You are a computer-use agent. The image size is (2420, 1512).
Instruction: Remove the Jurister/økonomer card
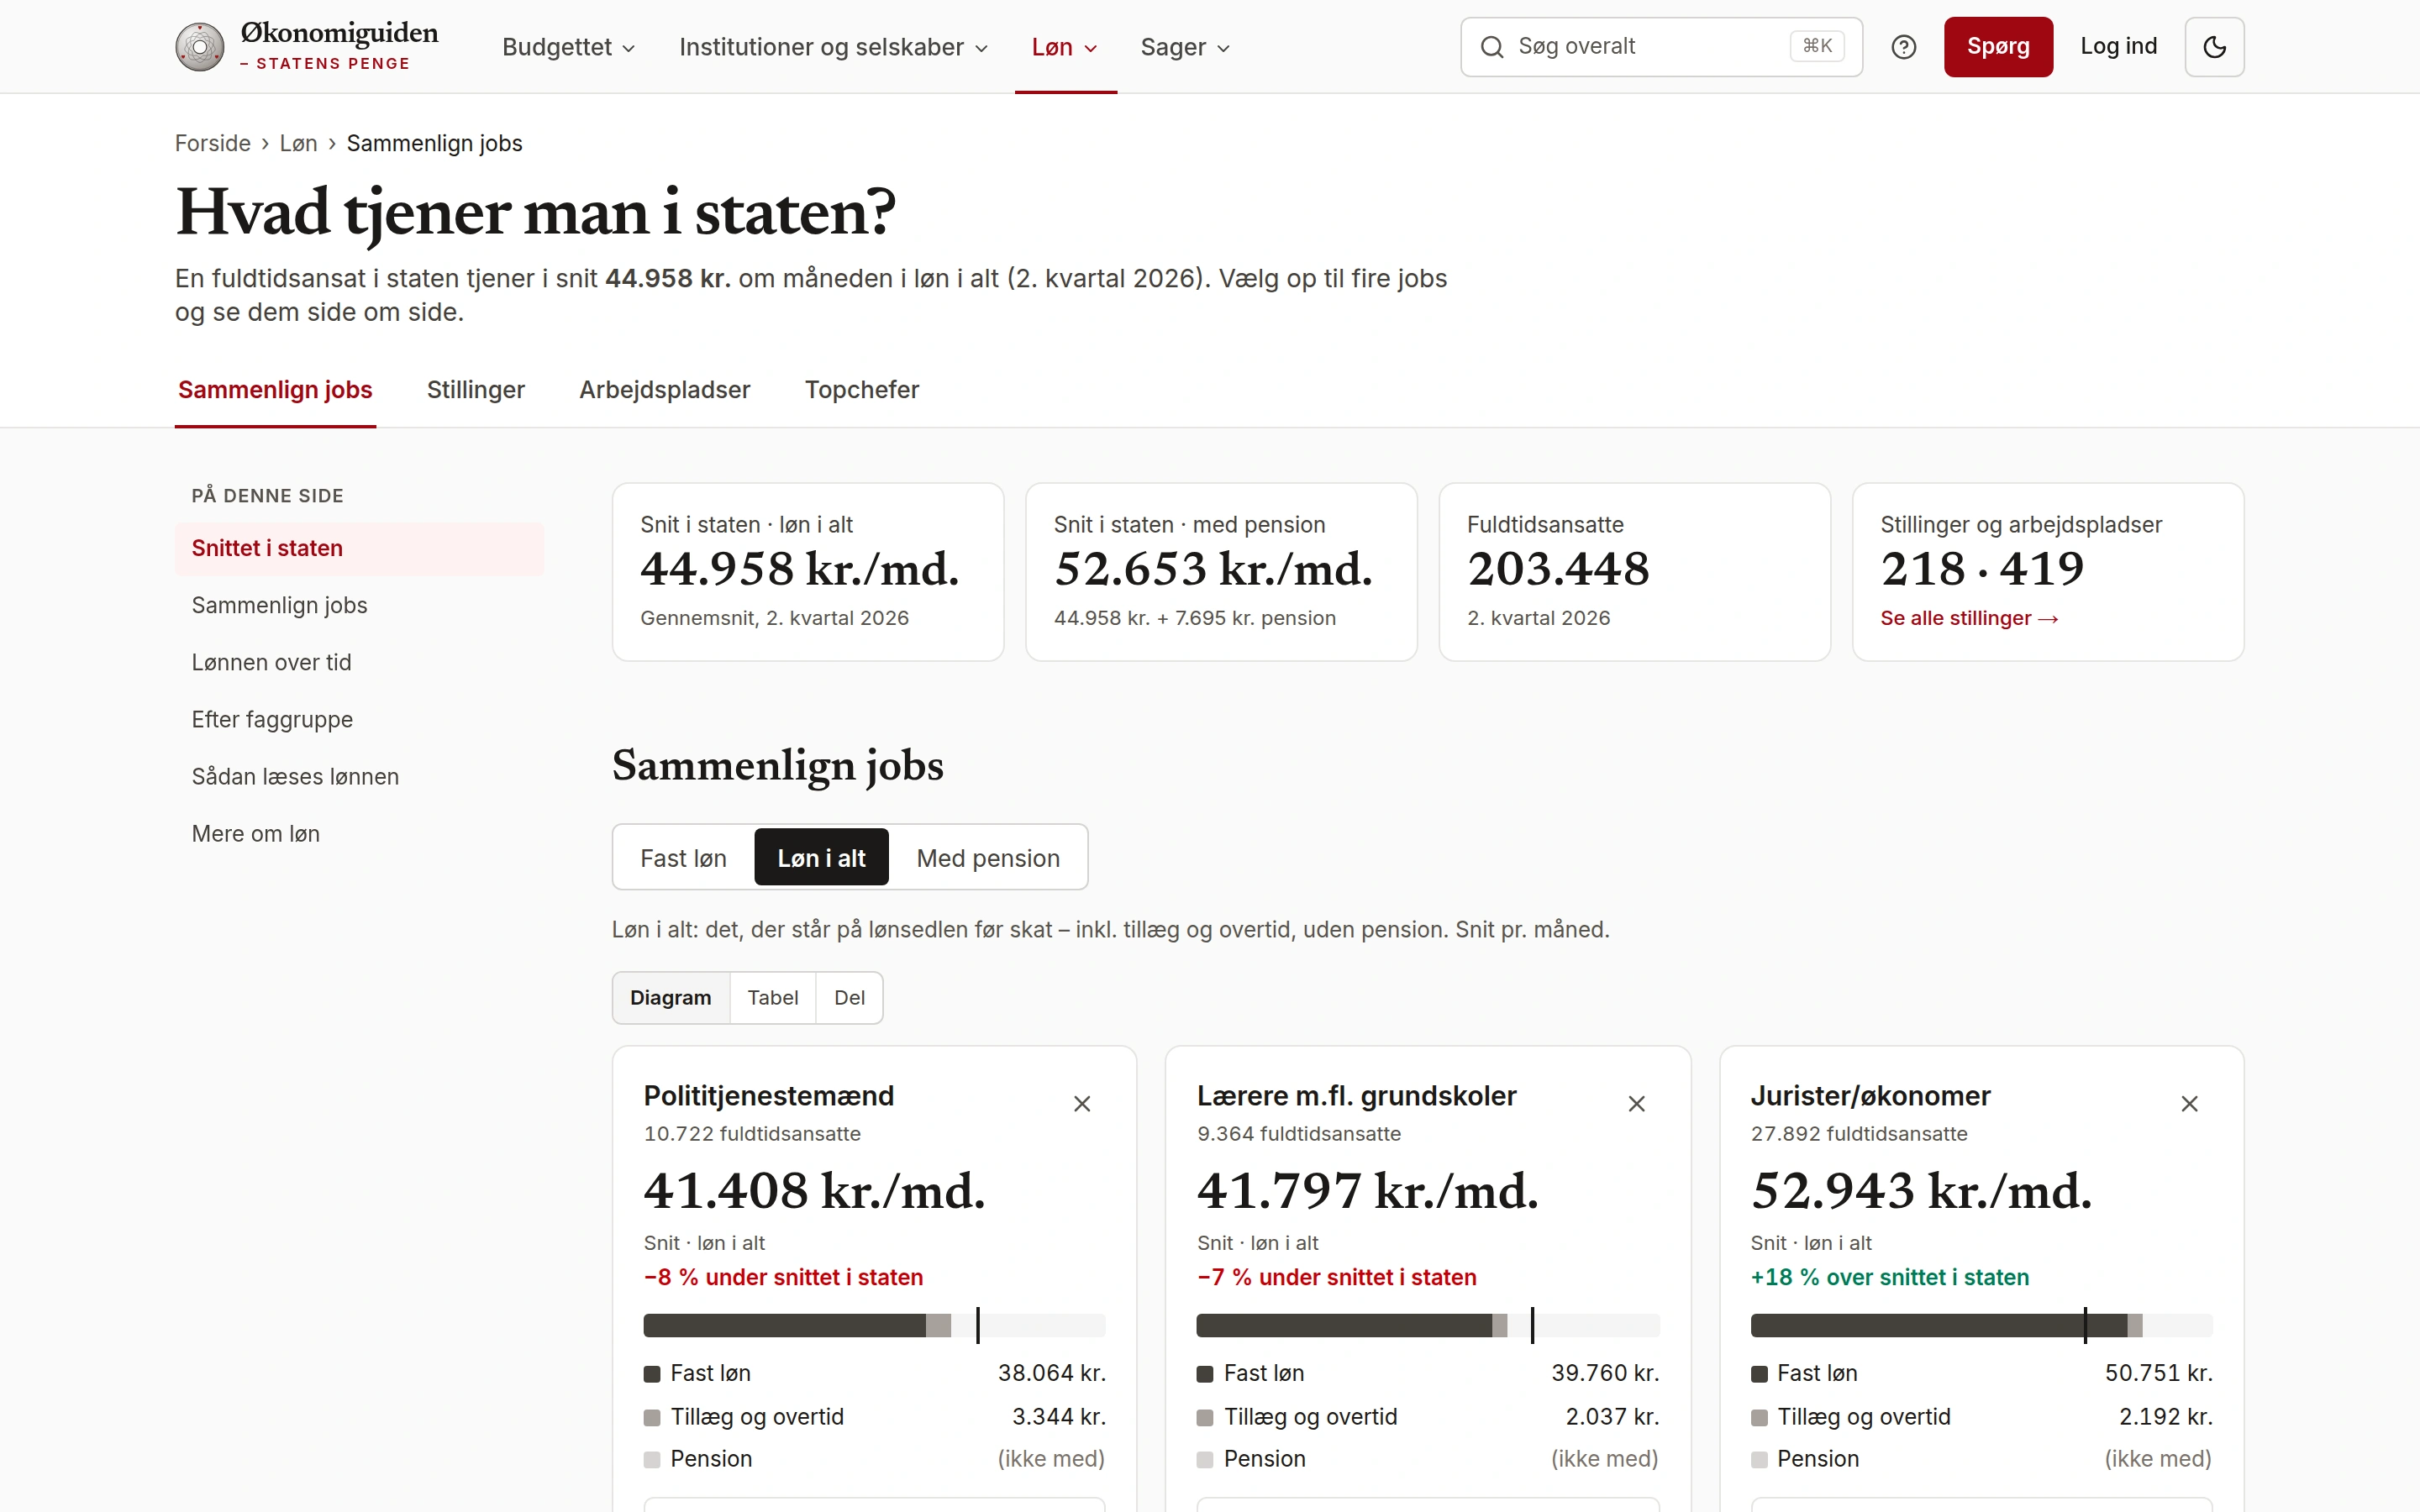(2189, 1104)
